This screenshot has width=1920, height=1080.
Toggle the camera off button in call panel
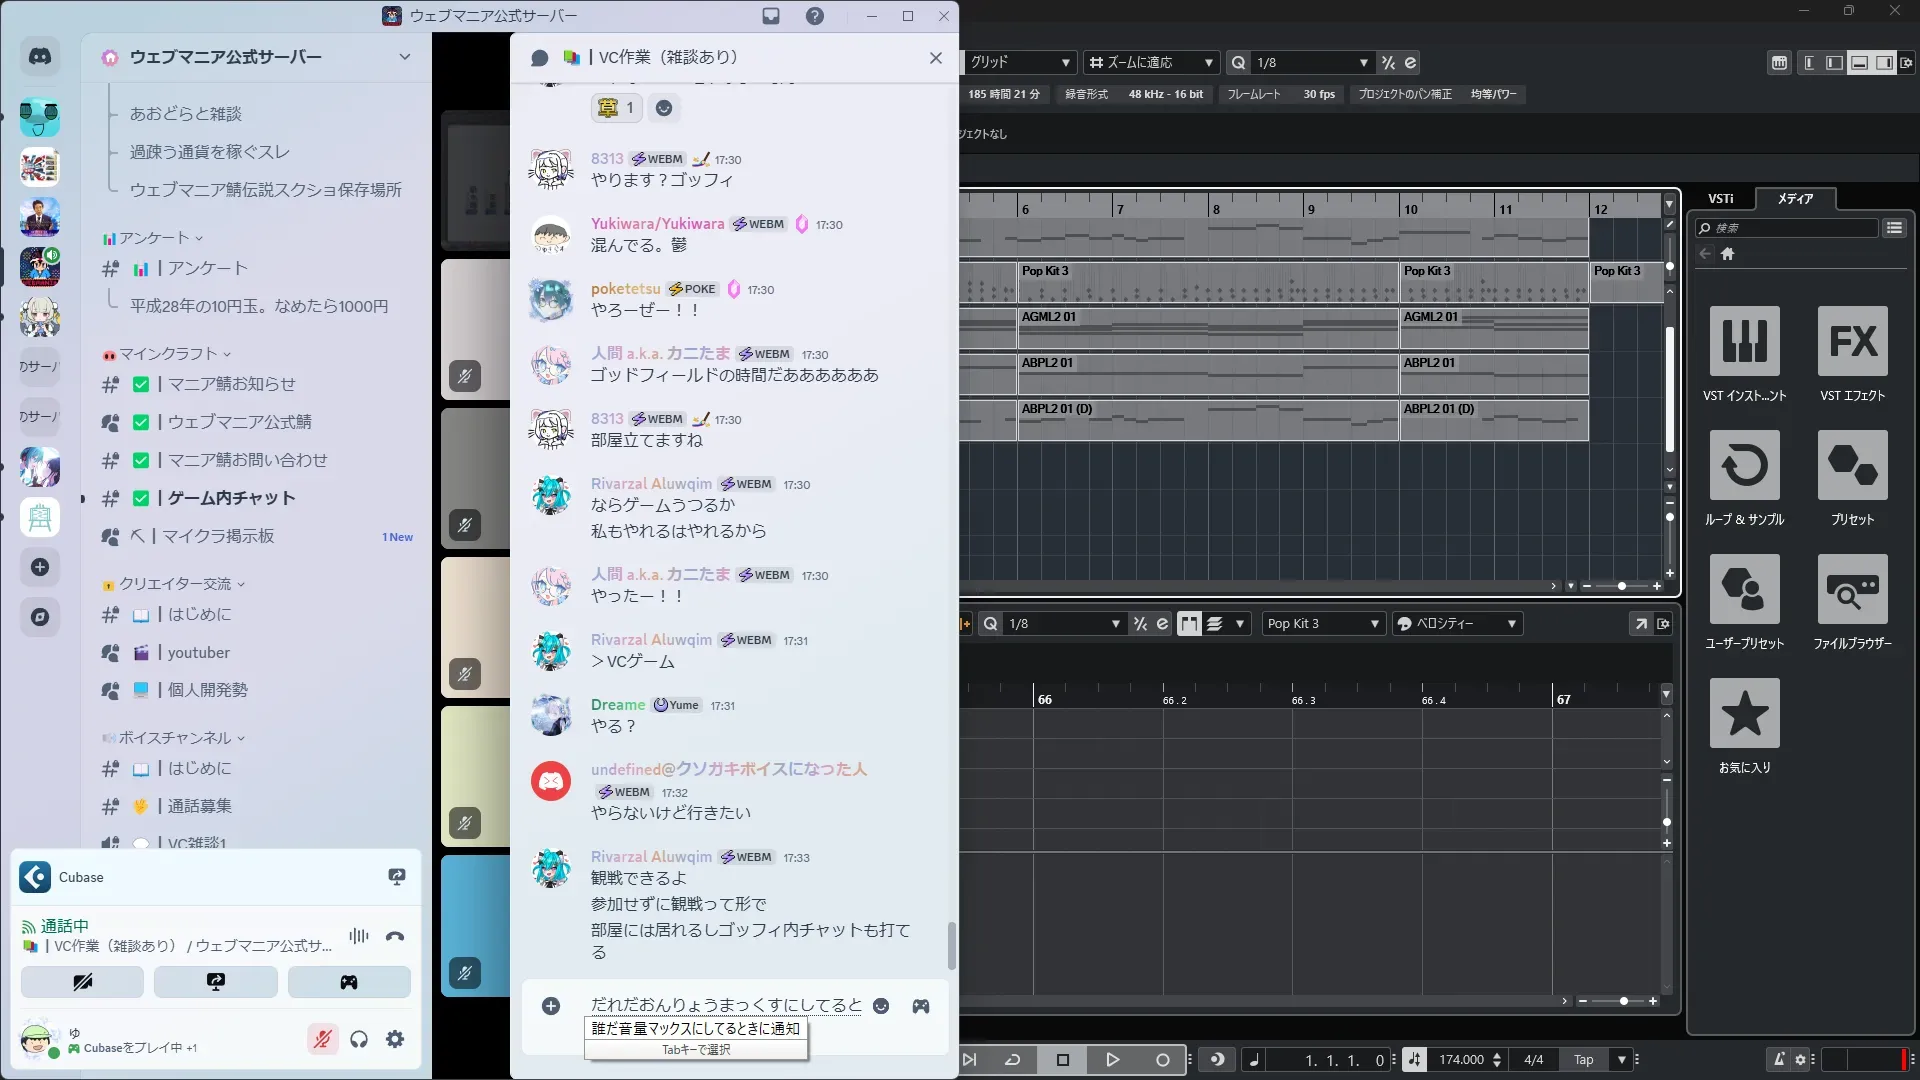click(x=82, y=982)
